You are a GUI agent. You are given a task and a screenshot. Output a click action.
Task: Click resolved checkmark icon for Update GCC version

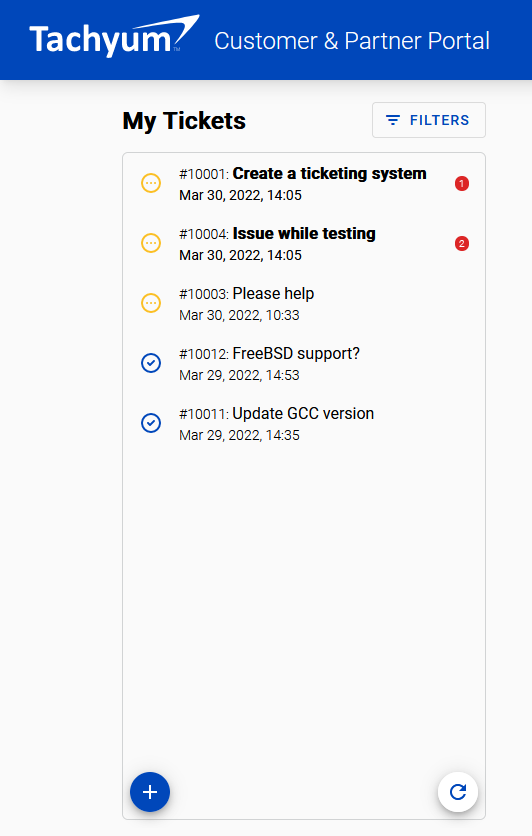[x=151, y=423]
